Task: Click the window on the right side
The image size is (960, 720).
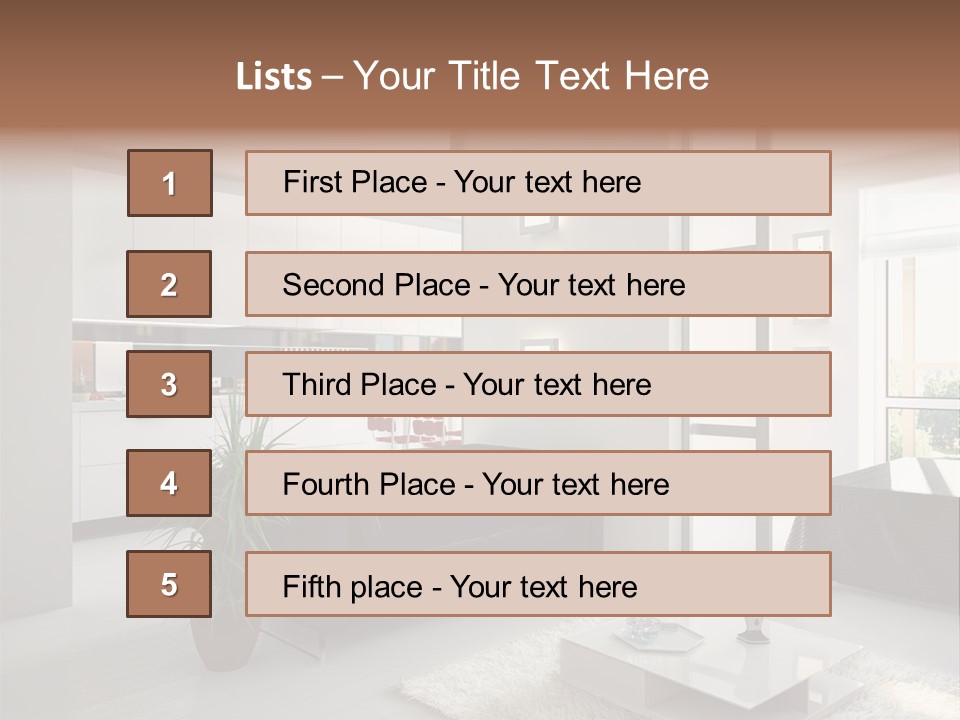Action: pos(920,350)
